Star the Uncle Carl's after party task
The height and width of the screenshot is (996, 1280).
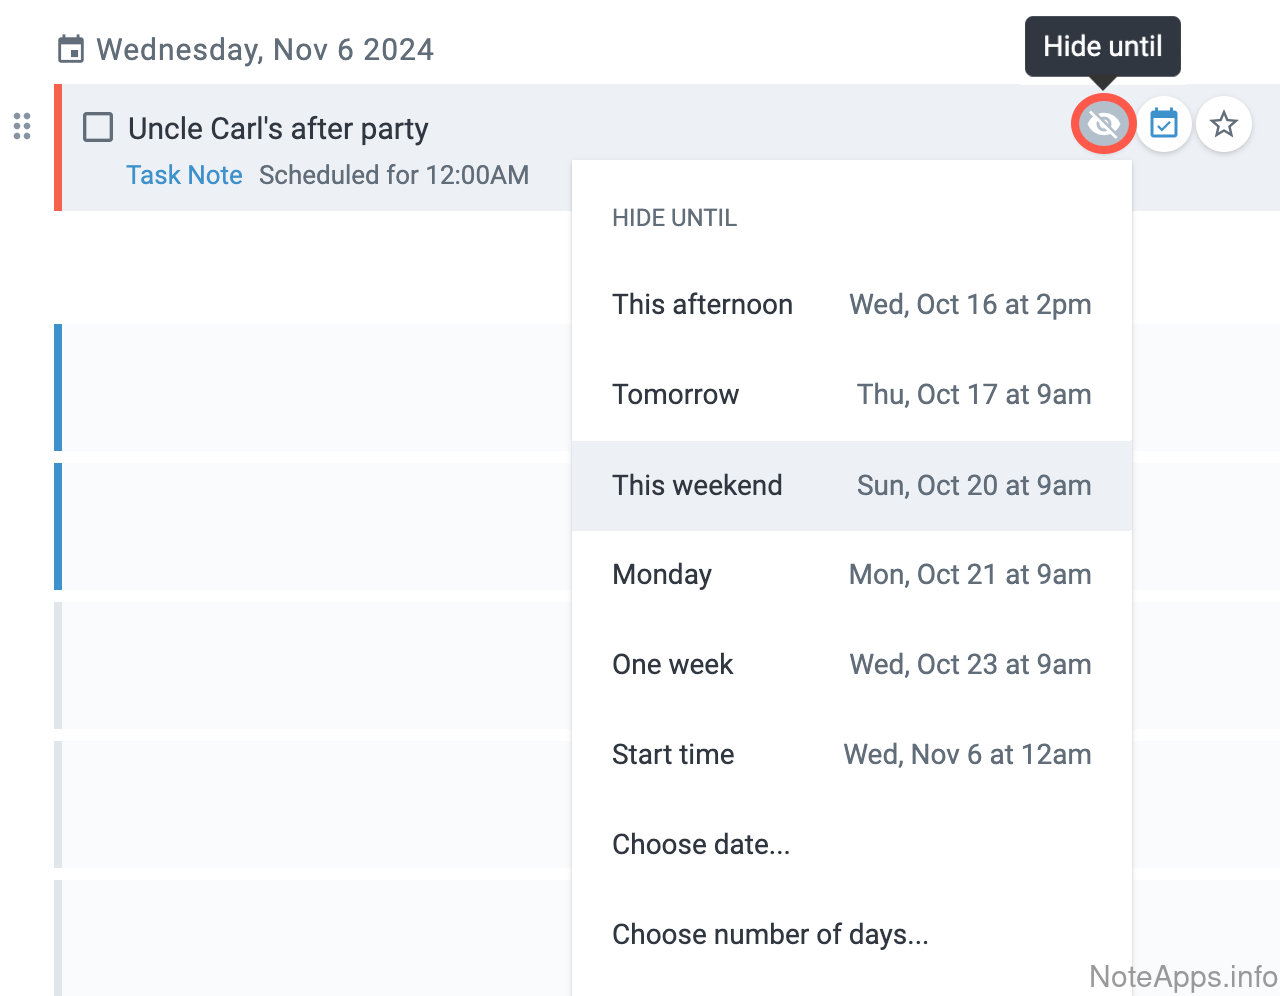point(1224,125)
